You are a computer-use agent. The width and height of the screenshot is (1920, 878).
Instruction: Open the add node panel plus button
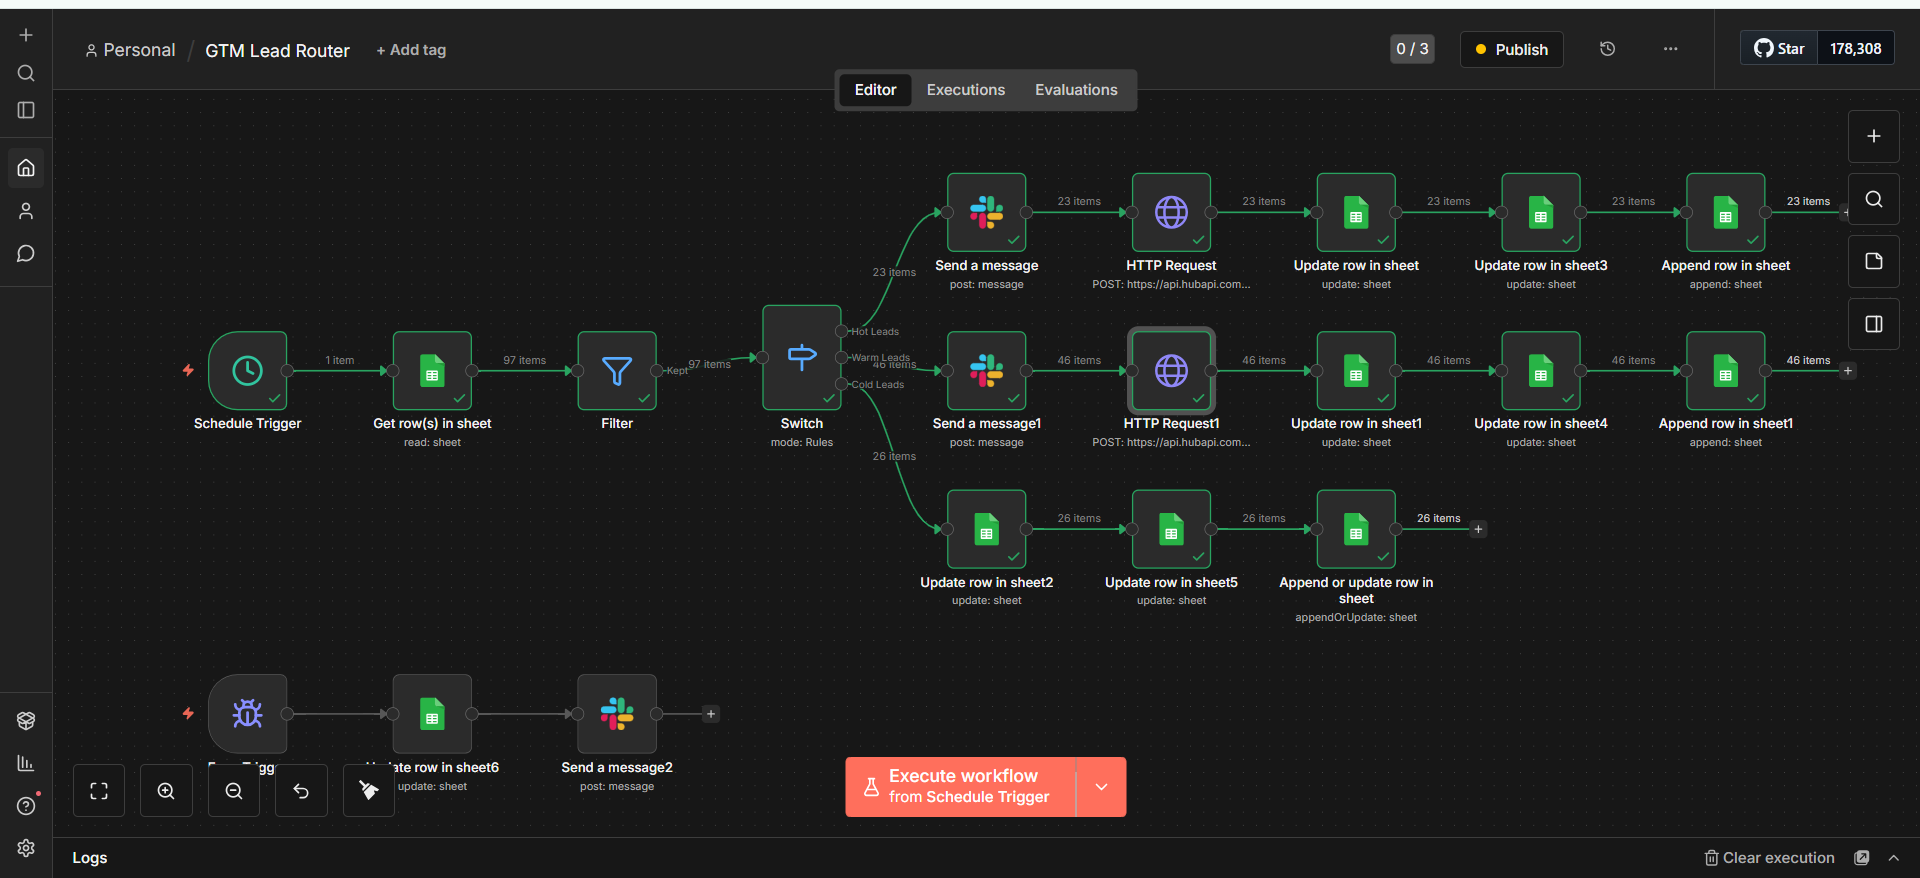click(x=1874, y=136)
